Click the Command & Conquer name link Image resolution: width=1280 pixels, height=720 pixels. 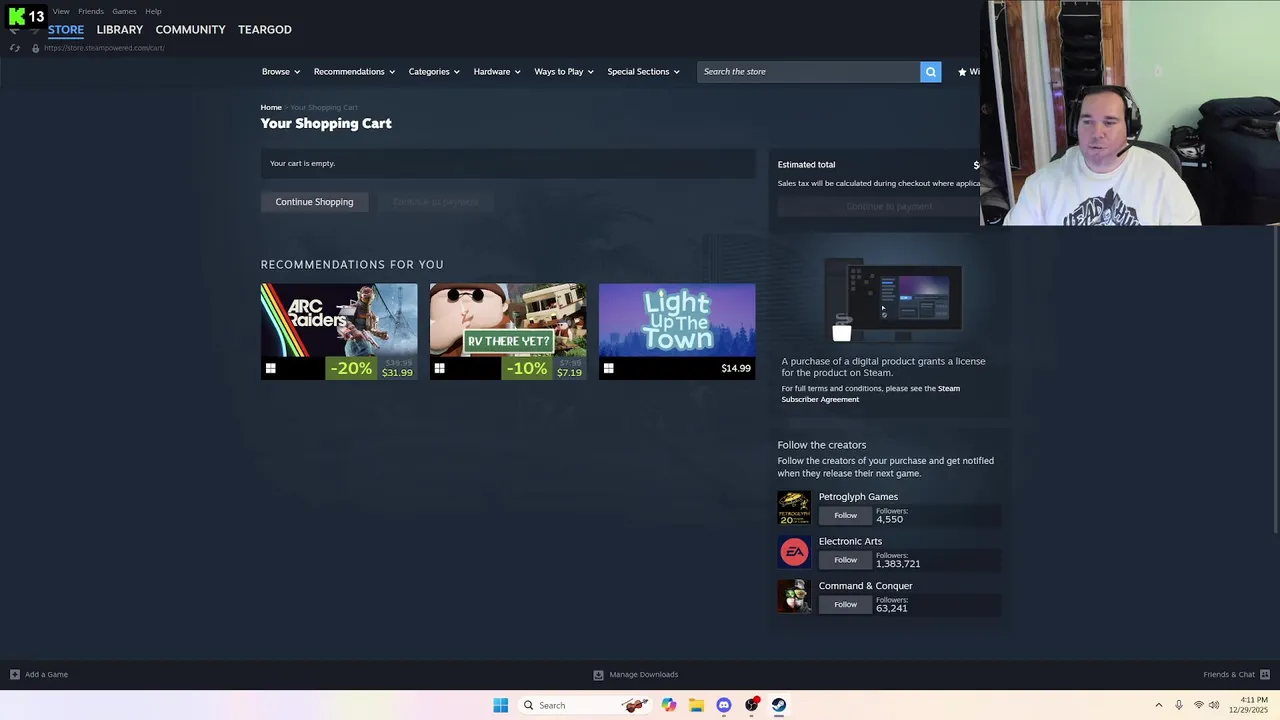click(865, 586)
